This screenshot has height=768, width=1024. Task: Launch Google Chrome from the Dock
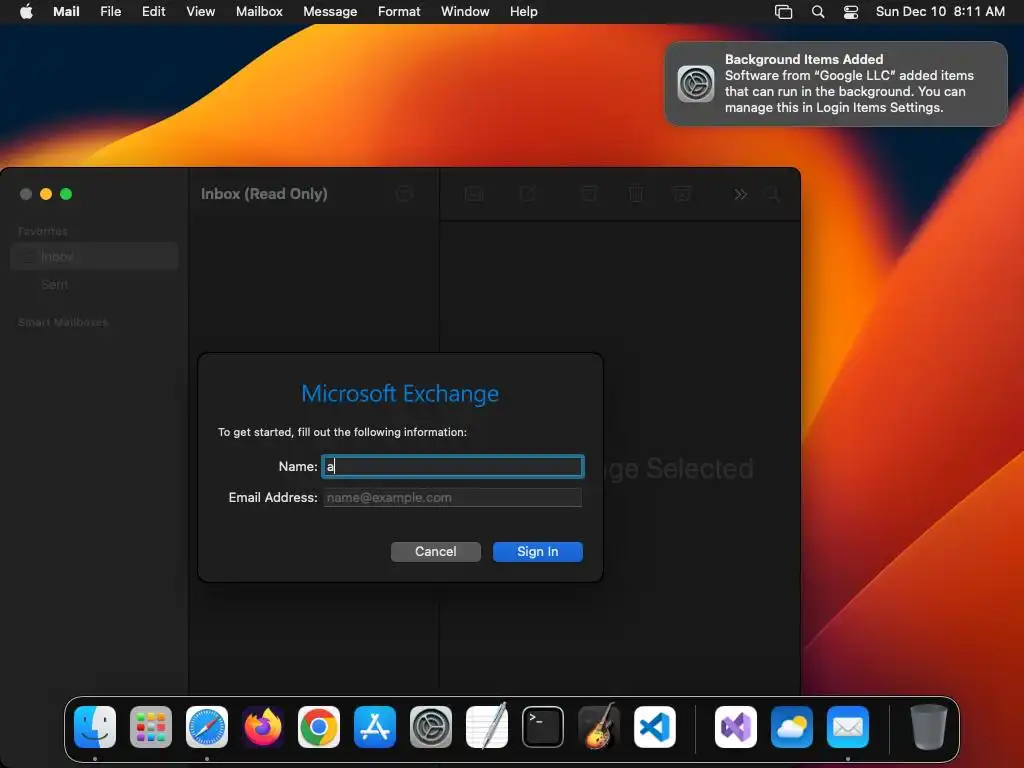click(x=319, y=727)
